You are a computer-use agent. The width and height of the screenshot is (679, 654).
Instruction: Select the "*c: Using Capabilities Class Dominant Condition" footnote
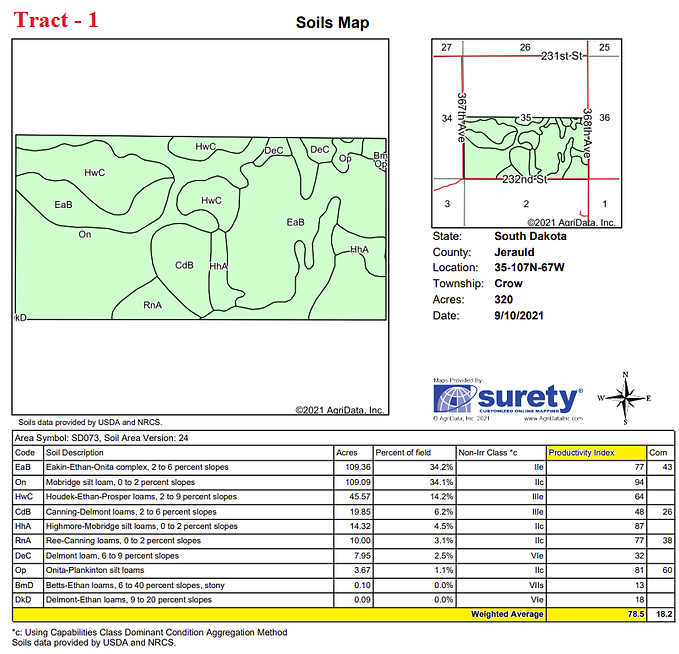point(149,632)
